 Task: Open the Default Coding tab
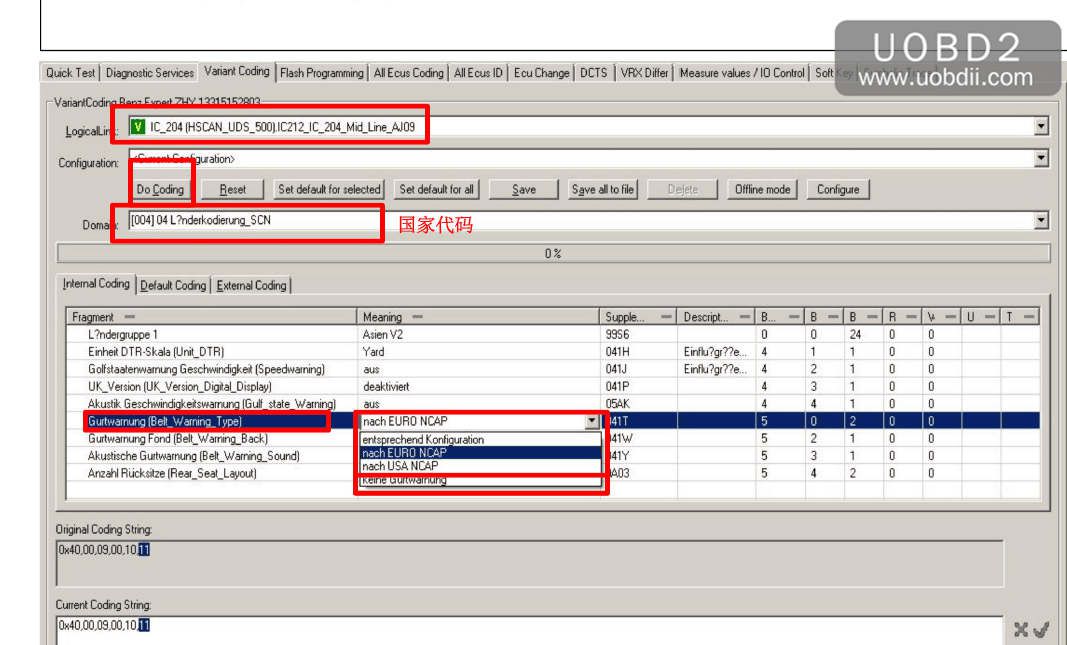pyautogui.click(x=173, y=285)
